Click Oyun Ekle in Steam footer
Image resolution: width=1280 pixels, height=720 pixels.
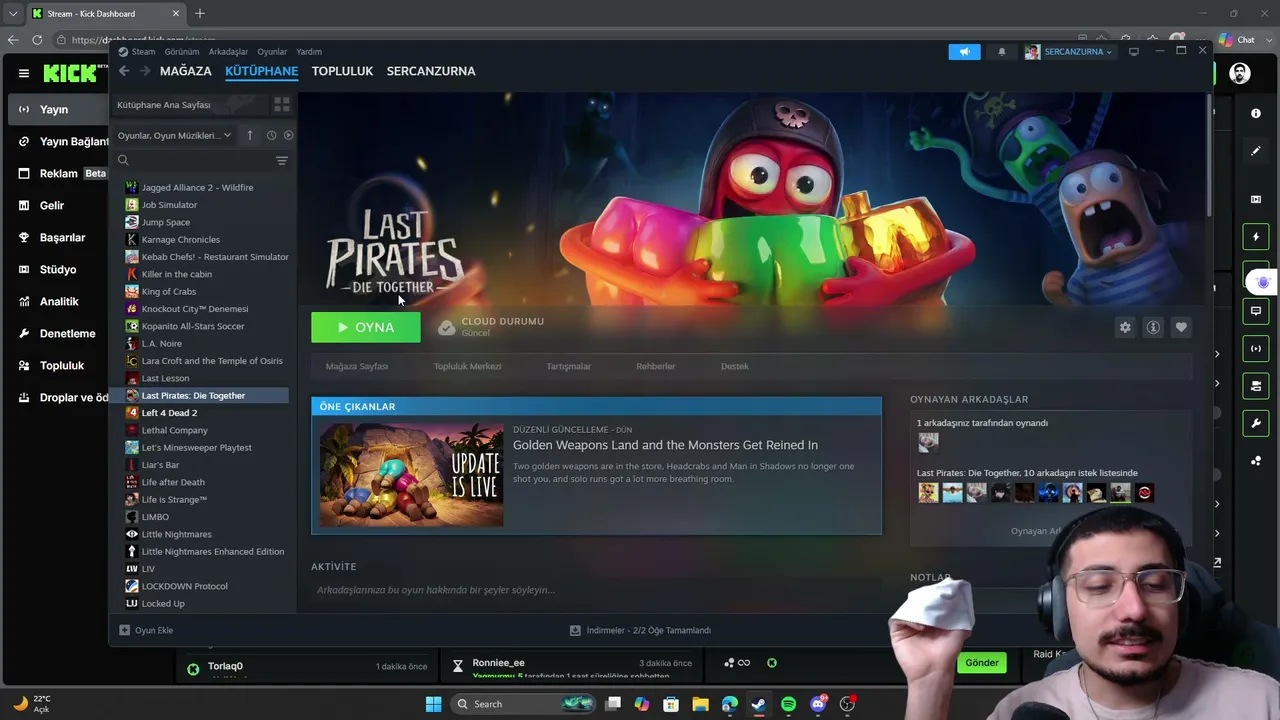pyautogui.click(x=146, y=631)
